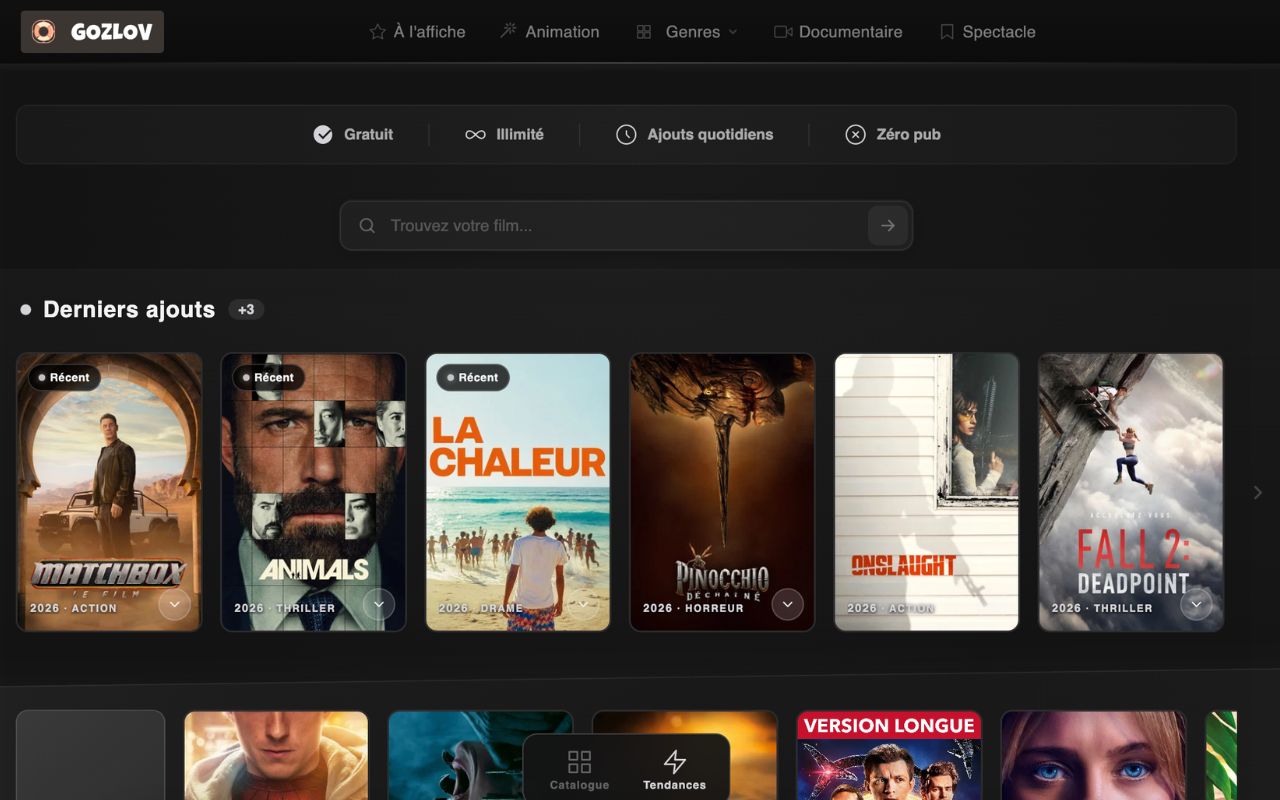
Task: Click the +3 badge next to Derniers ajouts
Action: click(x=246, y=310)
